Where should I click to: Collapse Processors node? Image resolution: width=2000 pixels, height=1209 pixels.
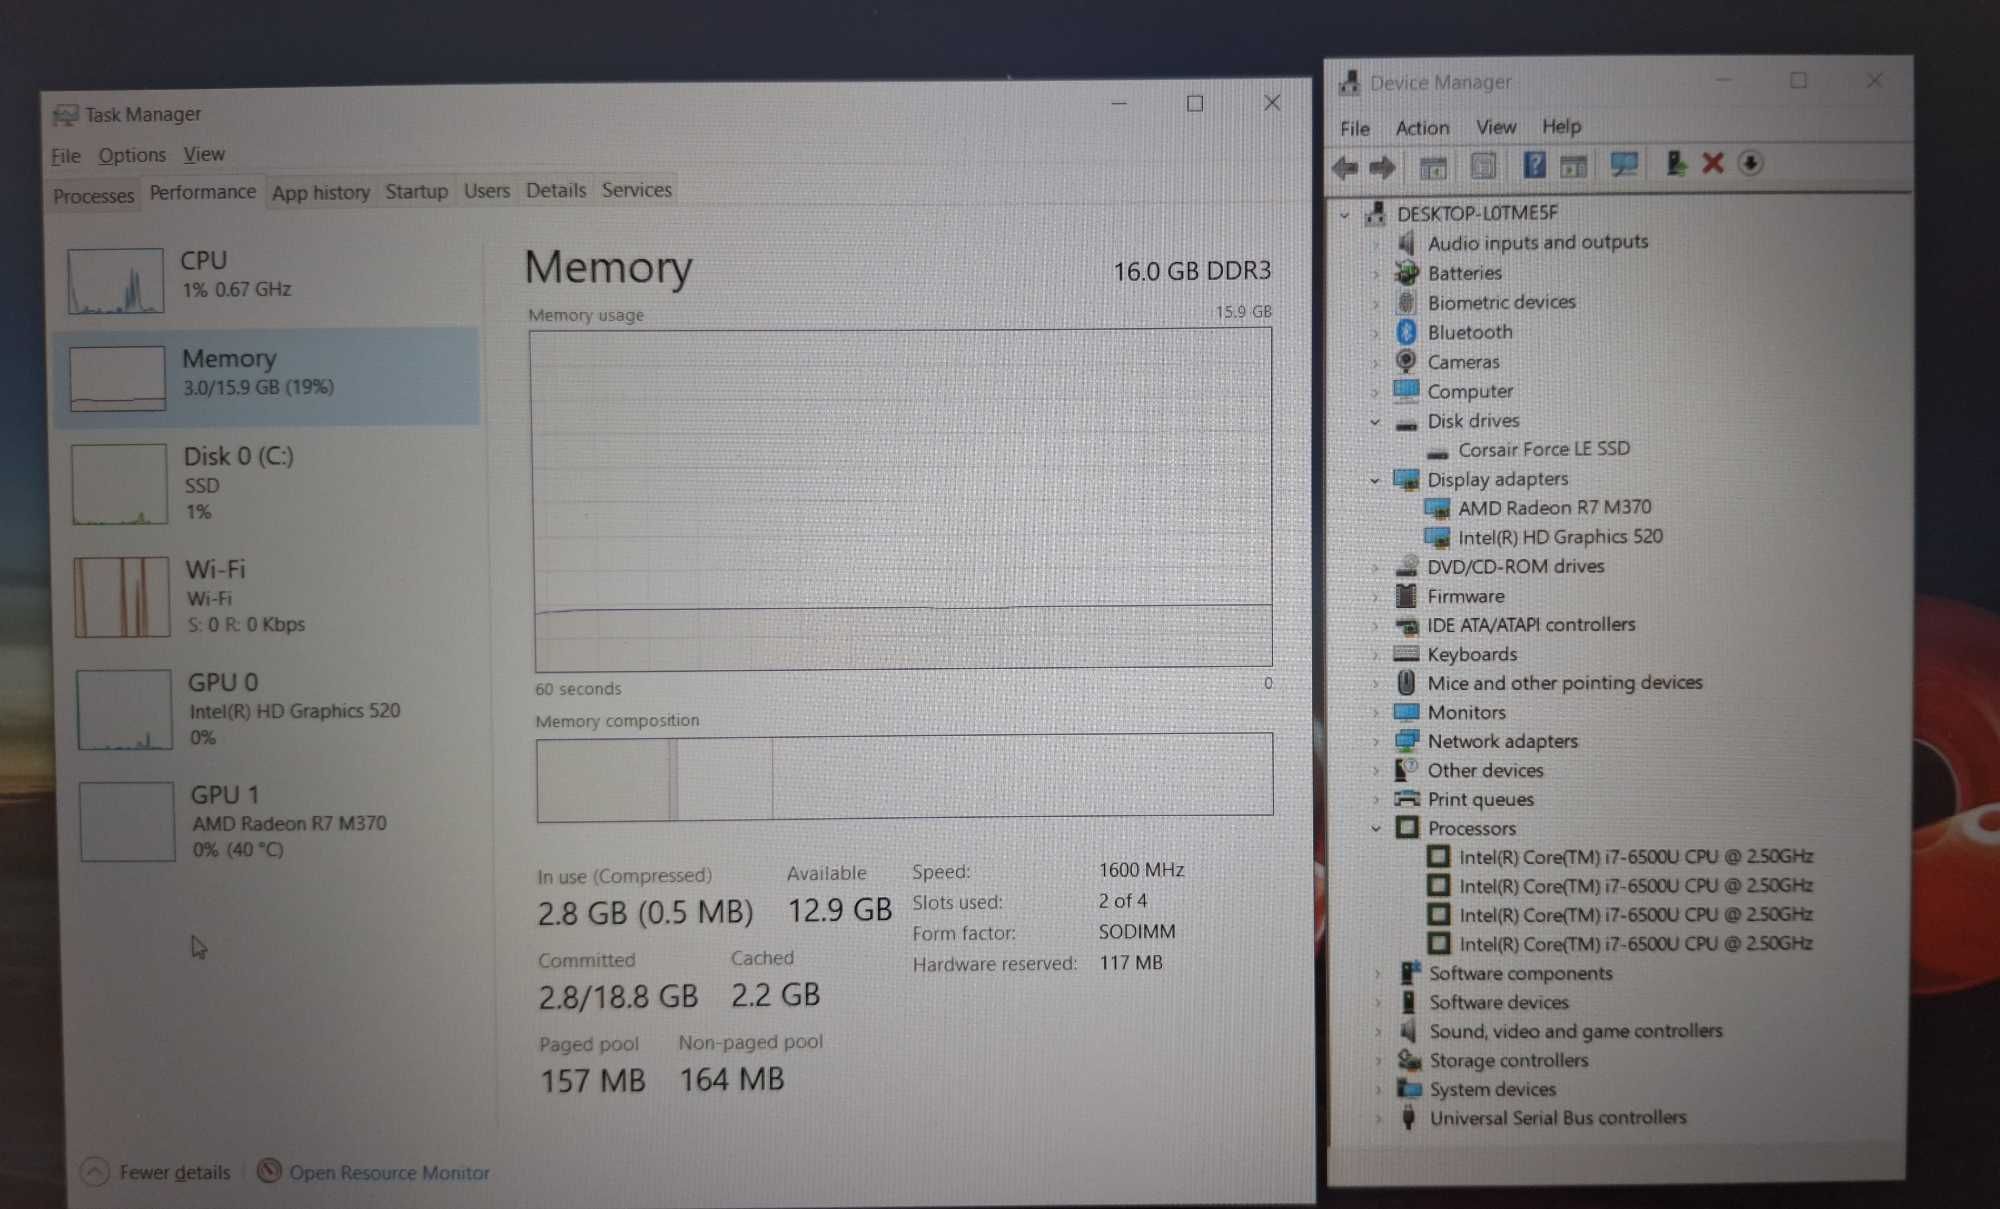[1376, 829]
